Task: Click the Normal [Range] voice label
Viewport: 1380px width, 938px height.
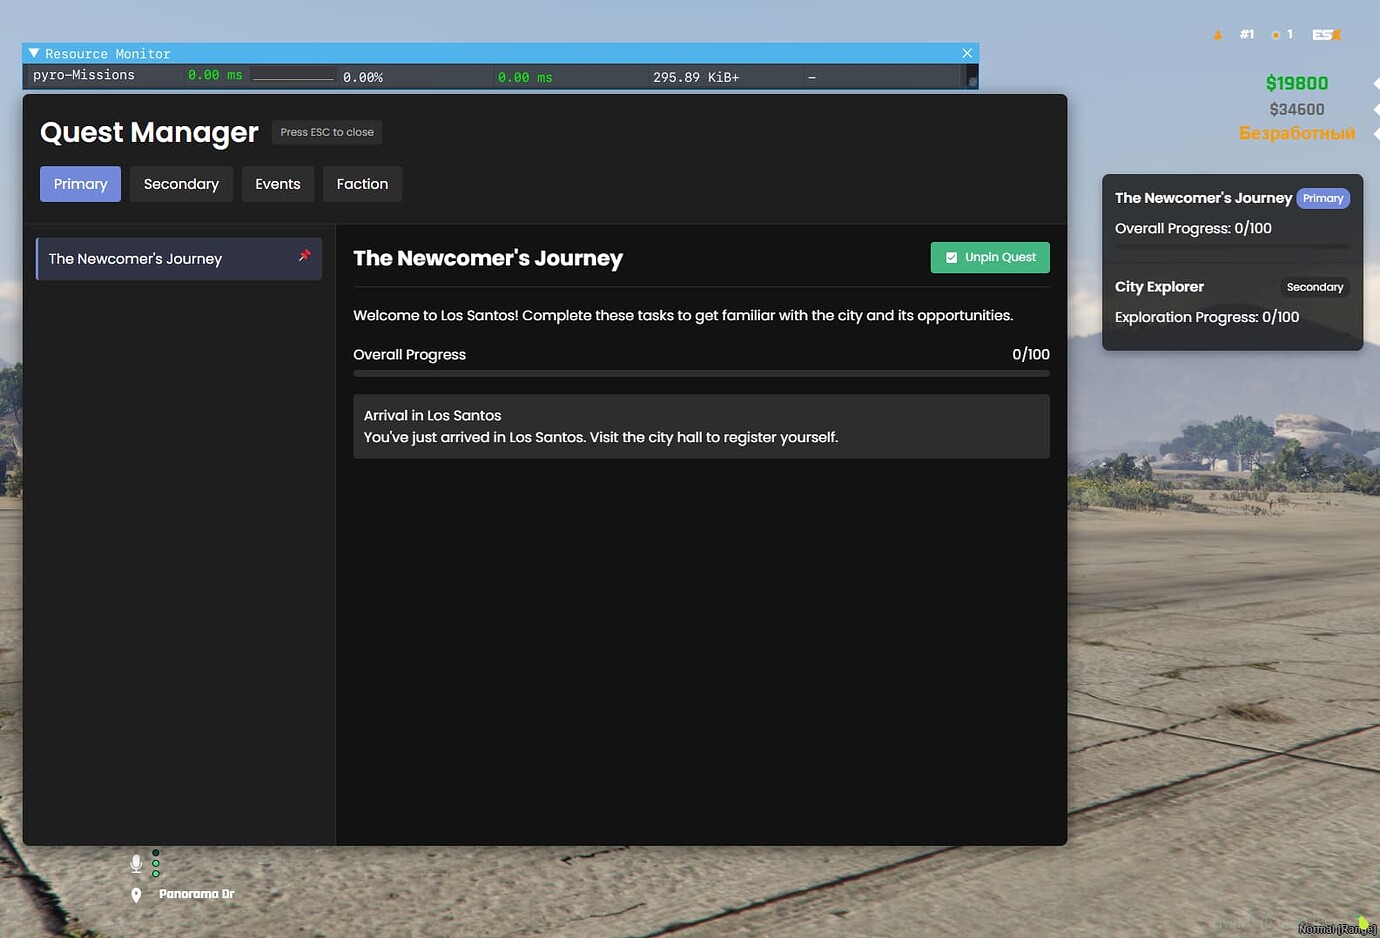Action: pos(1337,929)
